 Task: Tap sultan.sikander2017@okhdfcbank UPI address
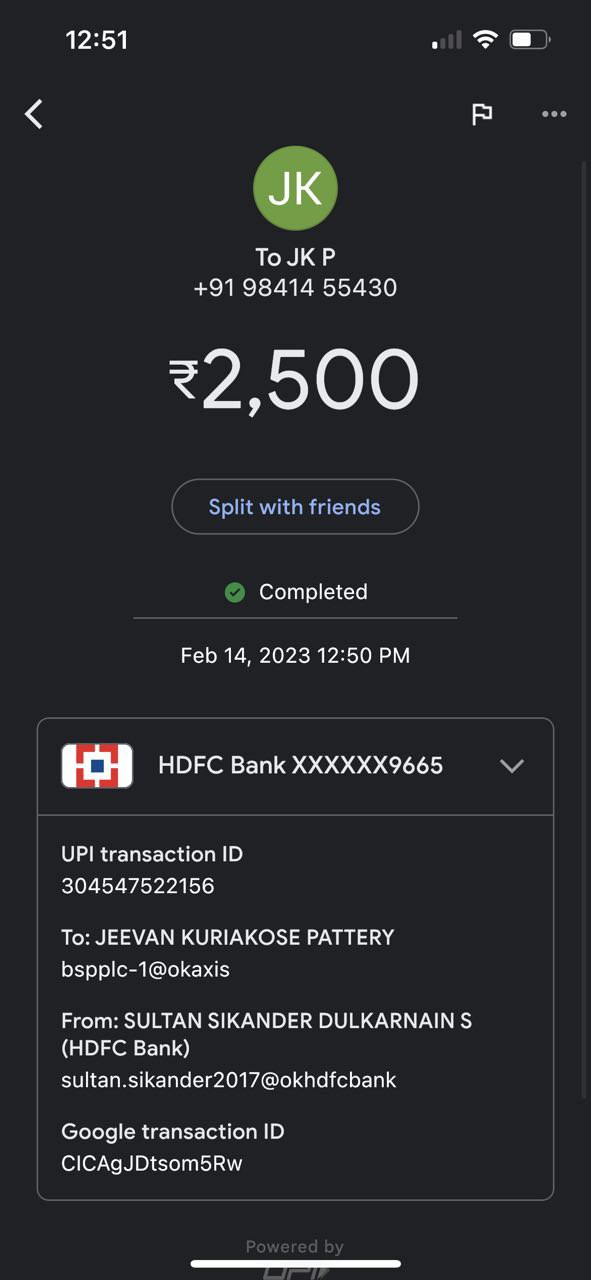[229, 1080]
